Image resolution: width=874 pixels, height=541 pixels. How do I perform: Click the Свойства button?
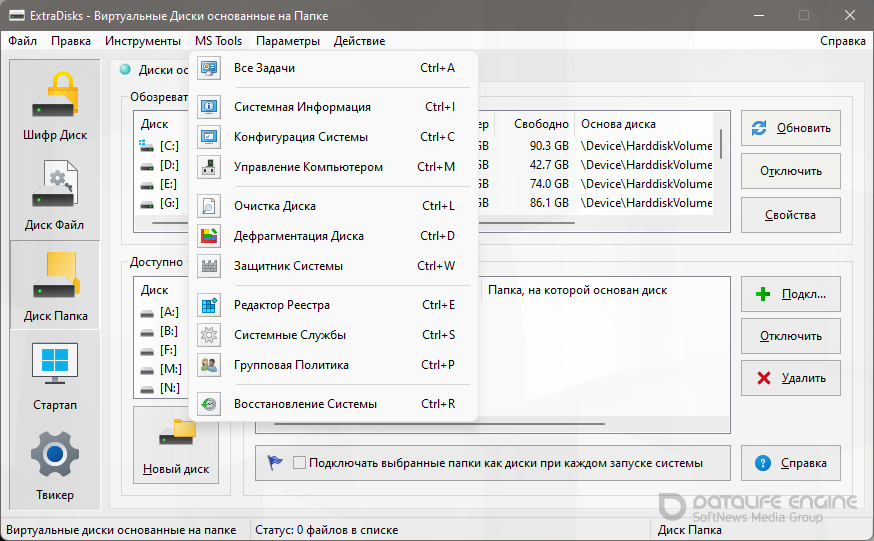790,215
